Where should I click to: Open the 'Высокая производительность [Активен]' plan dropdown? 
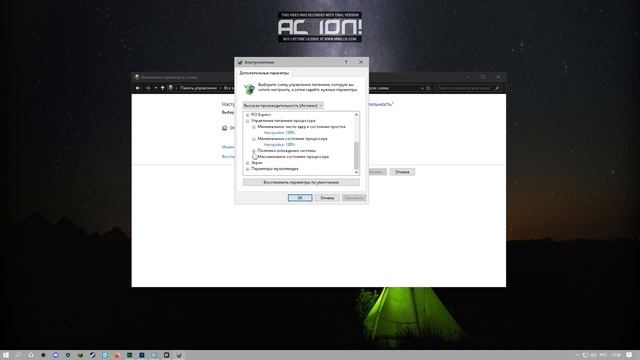tap(283, 105)
